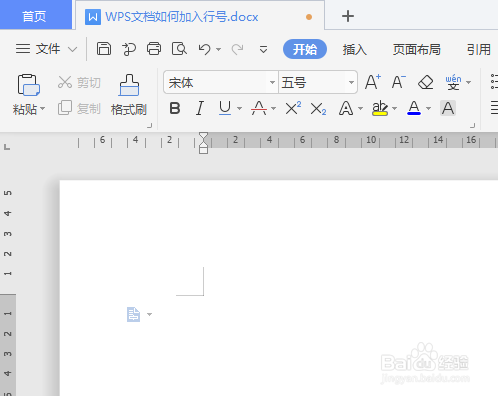Image resolution: width=498 pixels, height=396 pixels.
Task: Toggle character shading A icon
Action: 448,108
